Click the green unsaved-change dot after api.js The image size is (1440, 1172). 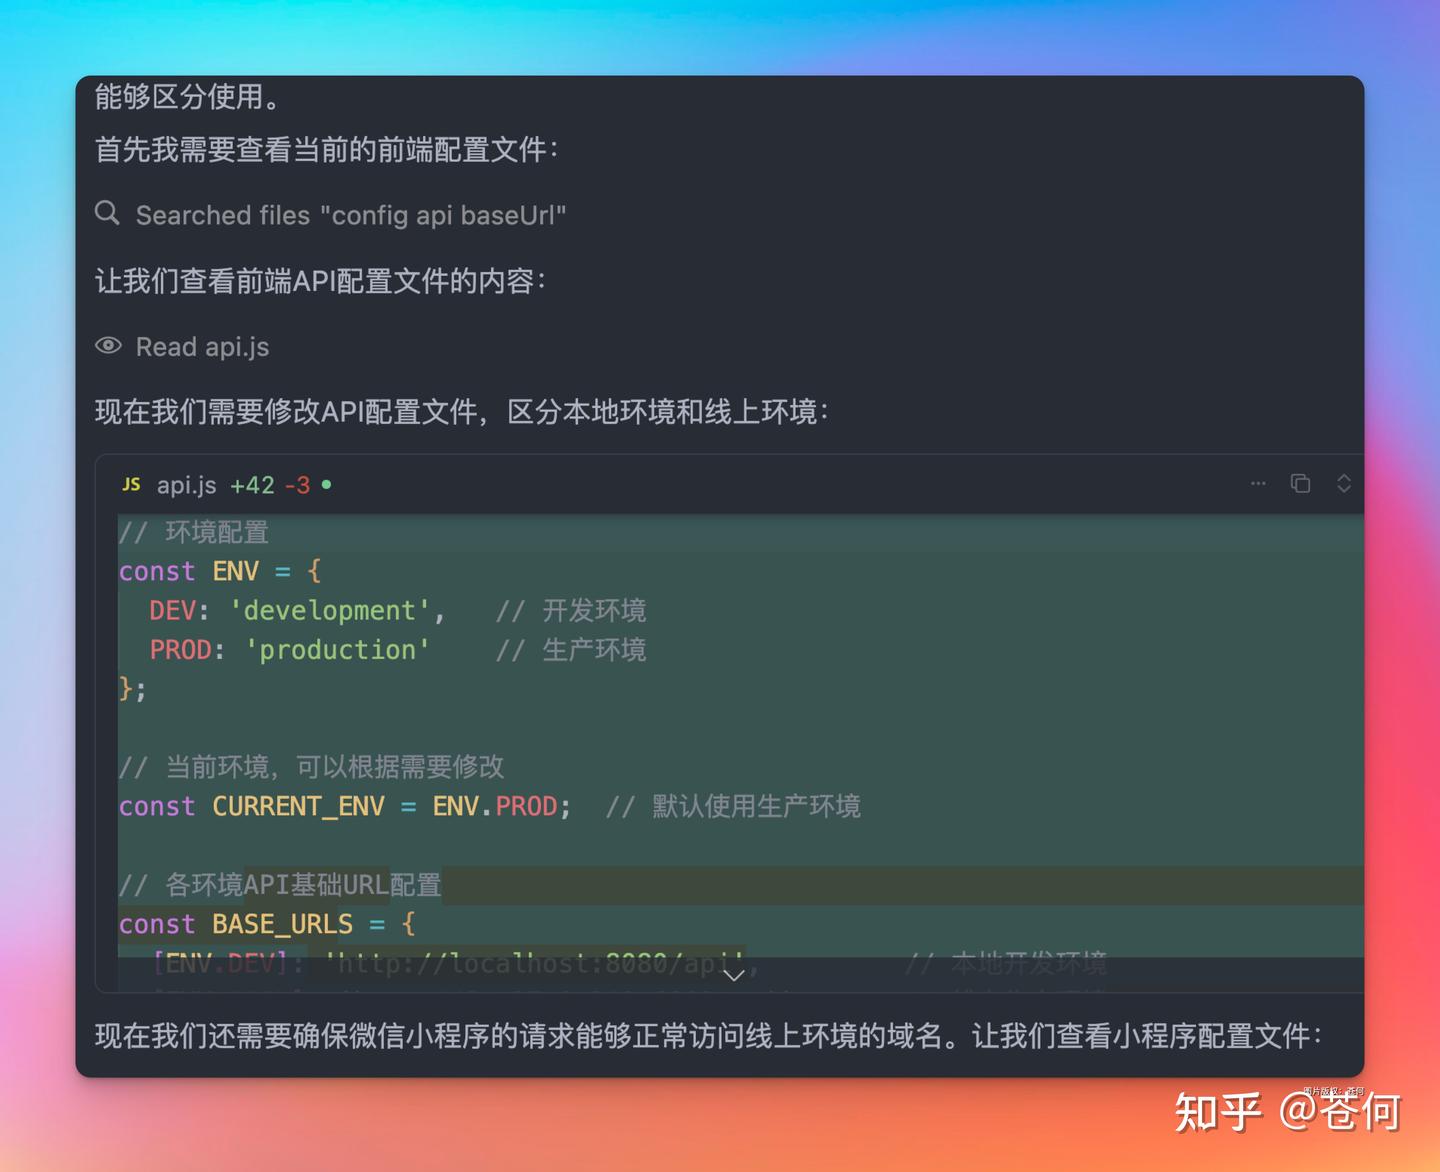pyautogui.click(x=326, y=485)
